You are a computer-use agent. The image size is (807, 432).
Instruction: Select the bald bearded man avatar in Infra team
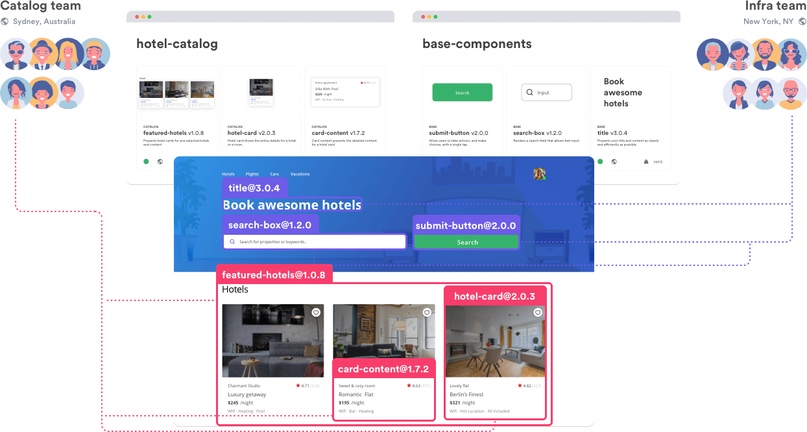pyautogui.click(x=791, y=94)
